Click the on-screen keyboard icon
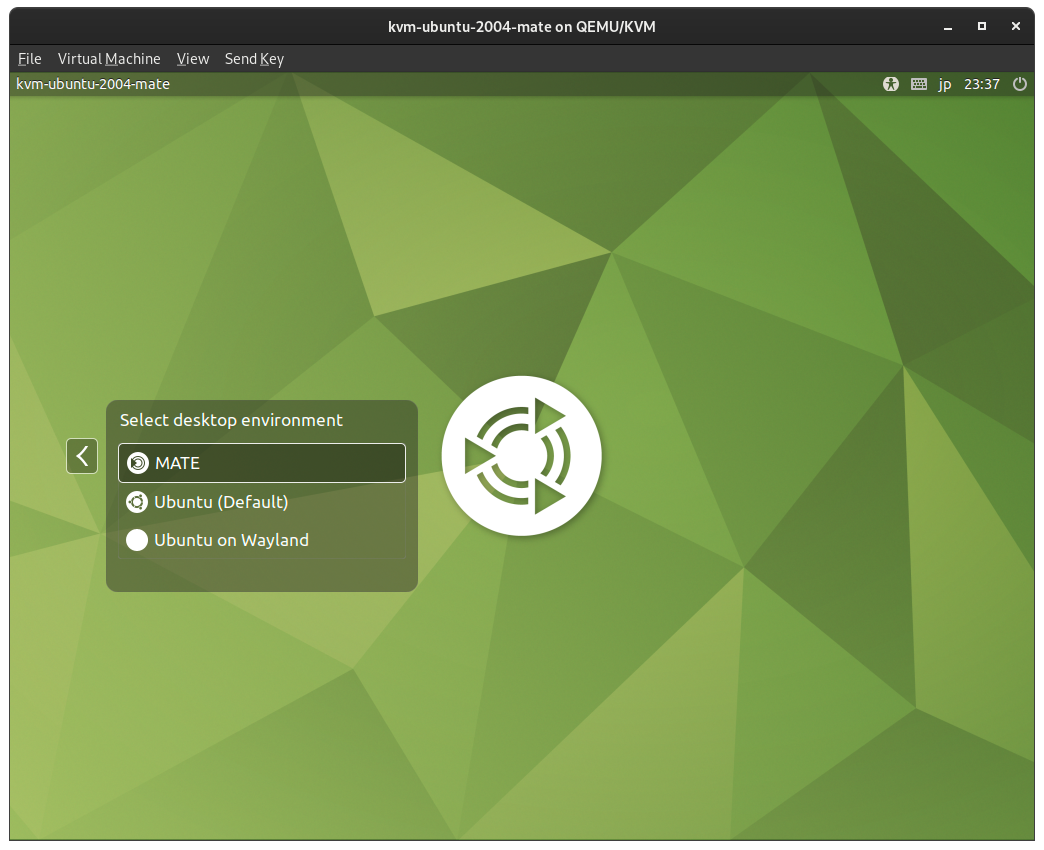 point(919,84)
